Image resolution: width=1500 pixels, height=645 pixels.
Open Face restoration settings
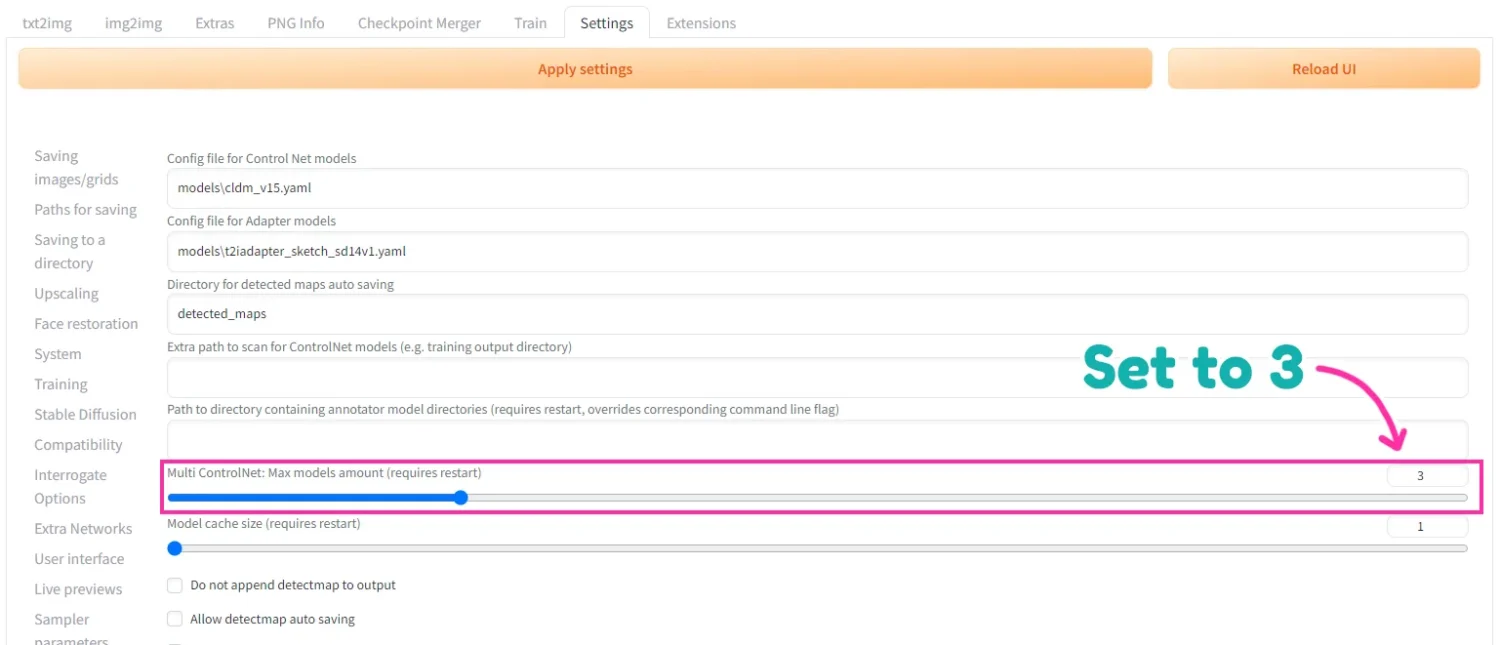[x=86, y=324]
